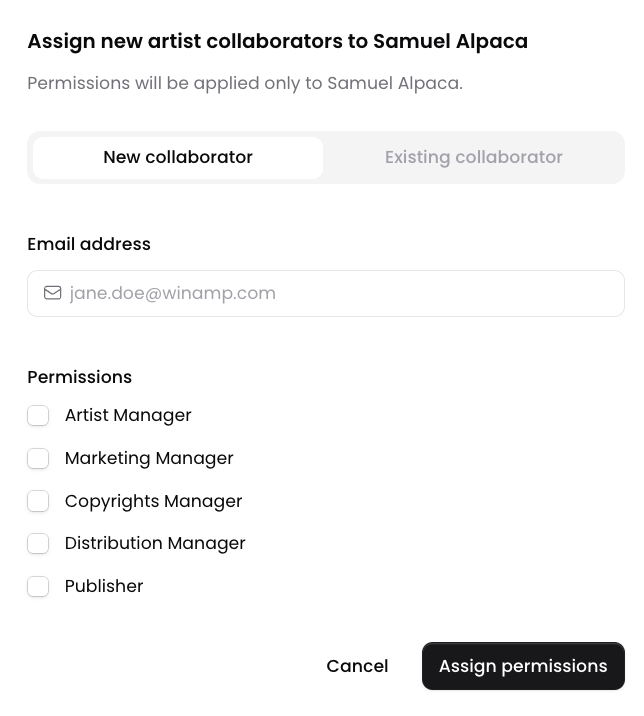Click the Email address field label
This screenshot has height=716, width=644.
pyautogui.click(x=89, y=244)
